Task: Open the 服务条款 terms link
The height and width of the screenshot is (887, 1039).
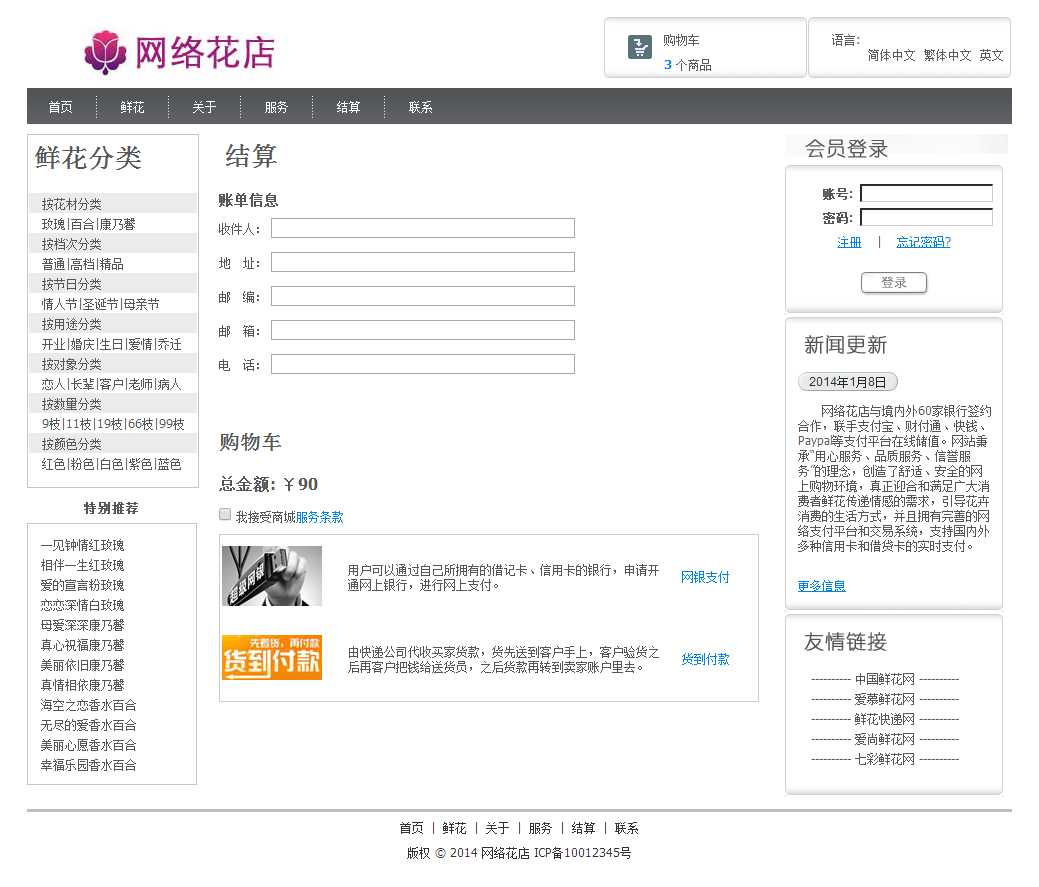Action: pos(319,517)
